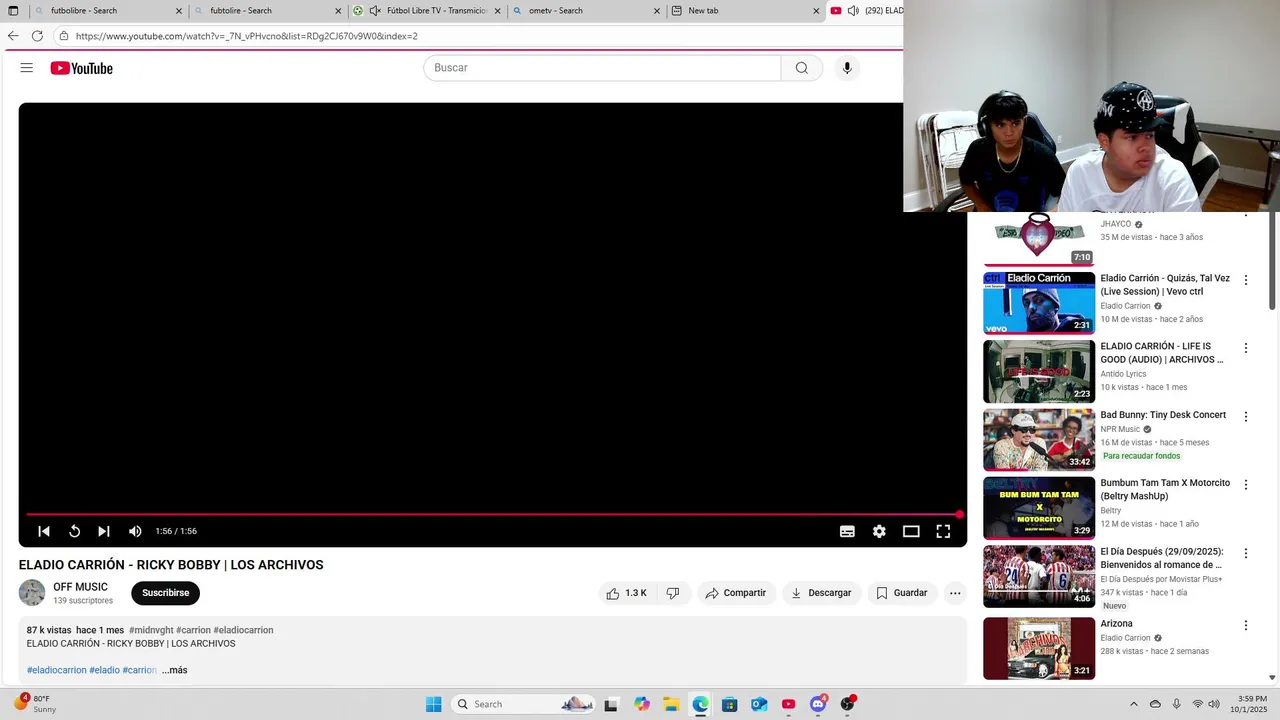Download video with Descargar button
Screen dimensions: 1280x720
point(821,593)
